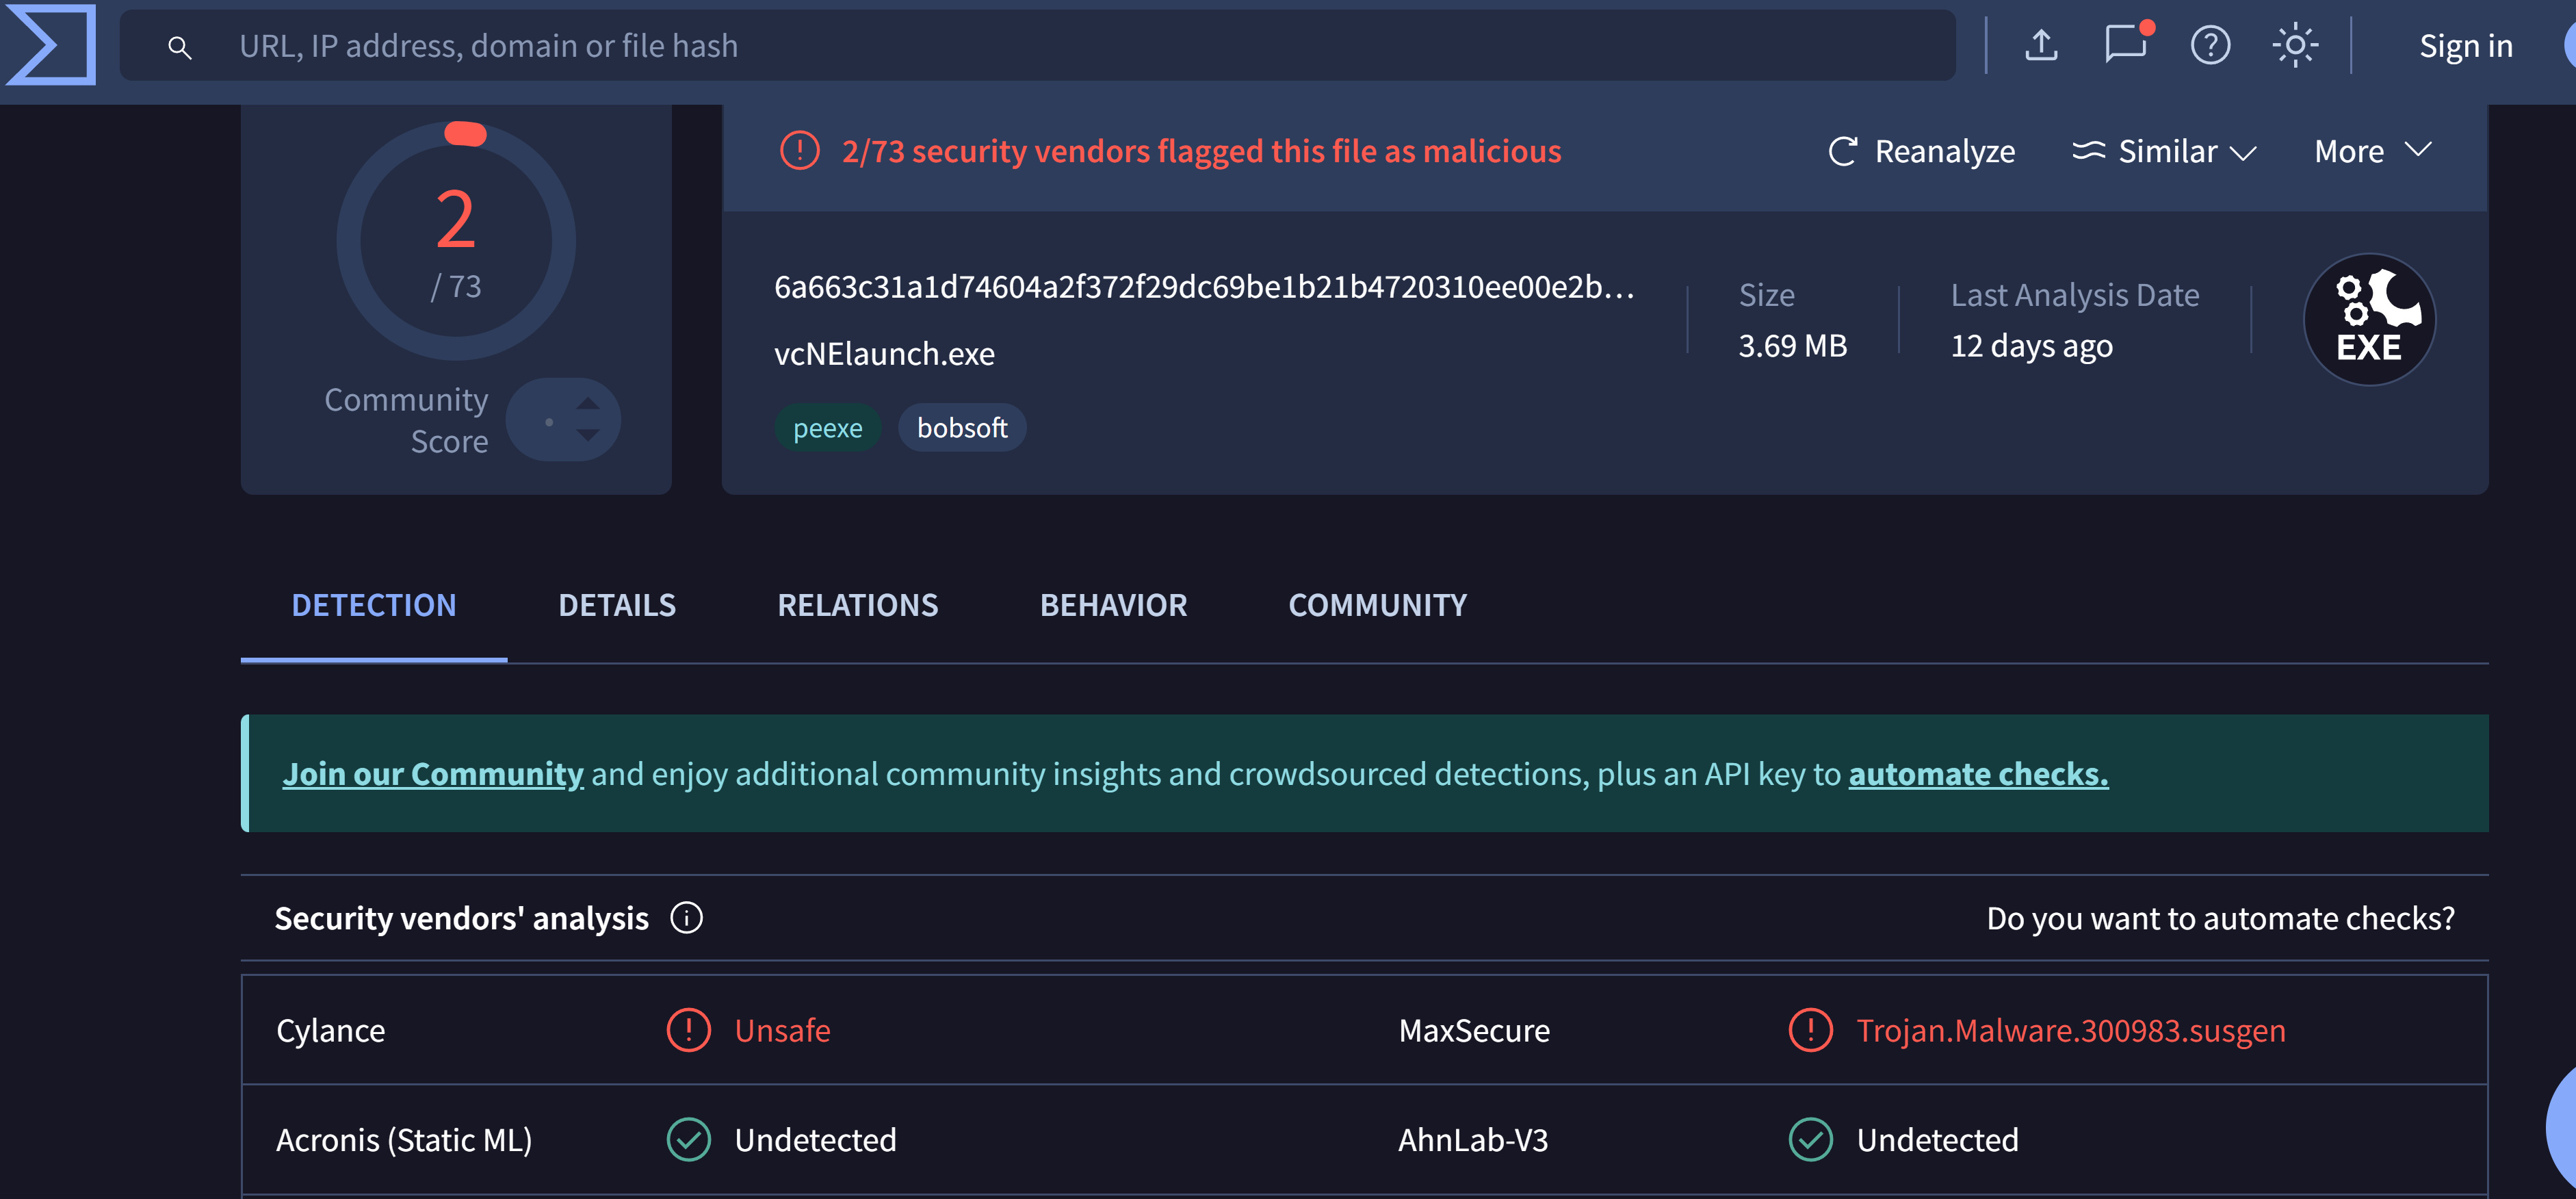
Task: Open the help question mark icon
Action: (x=2210, y=46)
